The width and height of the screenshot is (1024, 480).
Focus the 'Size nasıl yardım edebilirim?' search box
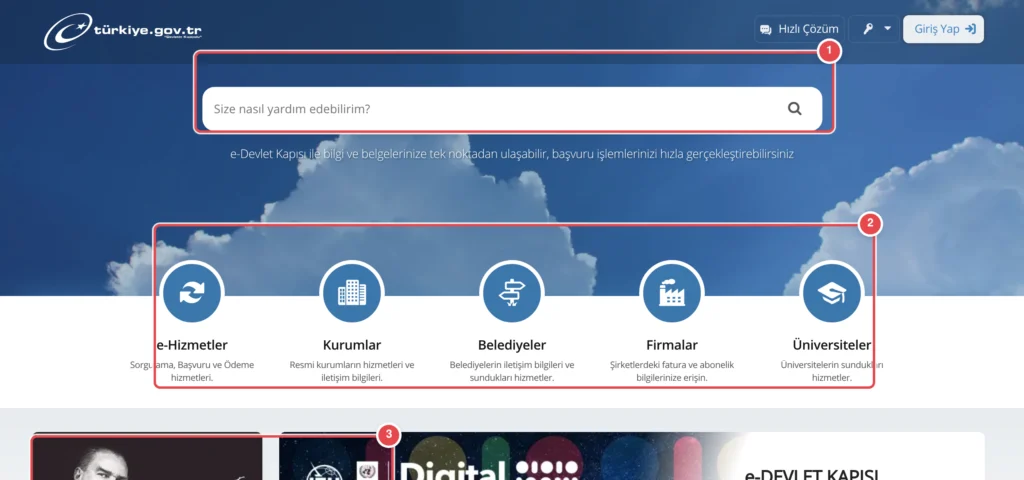click(x=512, y=109)
